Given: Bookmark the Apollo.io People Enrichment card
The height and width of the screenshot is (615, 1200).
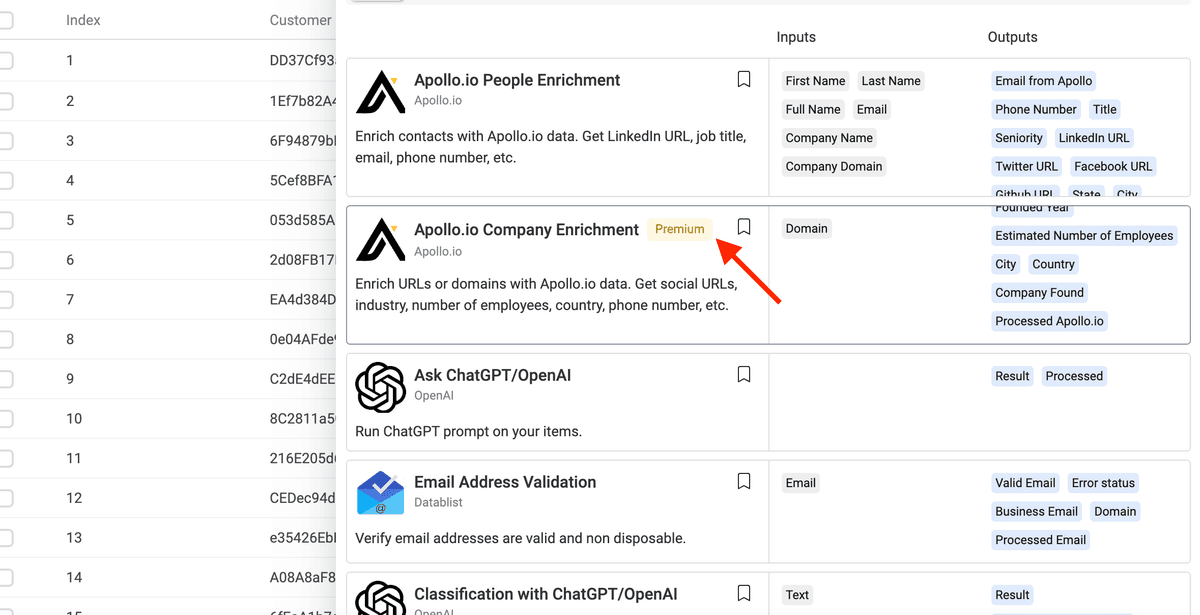Looking at the screenshot, I should 744,79.
